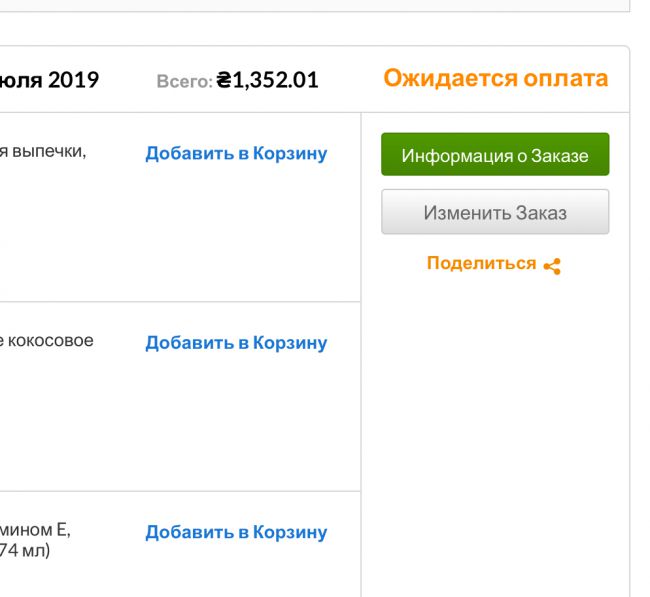Image resolution: width=650 pixels, height=597 pixels.
Task: Open the выпечки product name
Action: pos(42,152)
